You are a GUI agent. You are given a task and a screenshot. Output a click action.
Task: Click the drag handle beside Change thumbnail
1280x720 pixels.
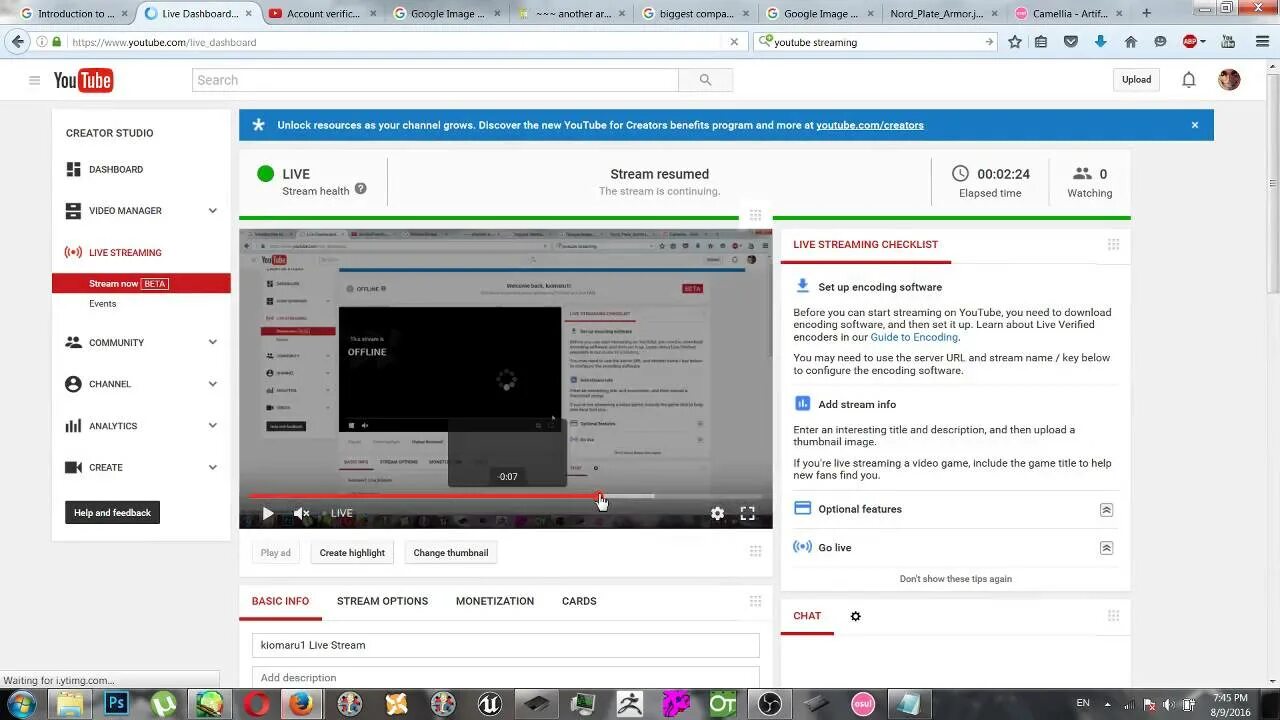click(755, 551)
